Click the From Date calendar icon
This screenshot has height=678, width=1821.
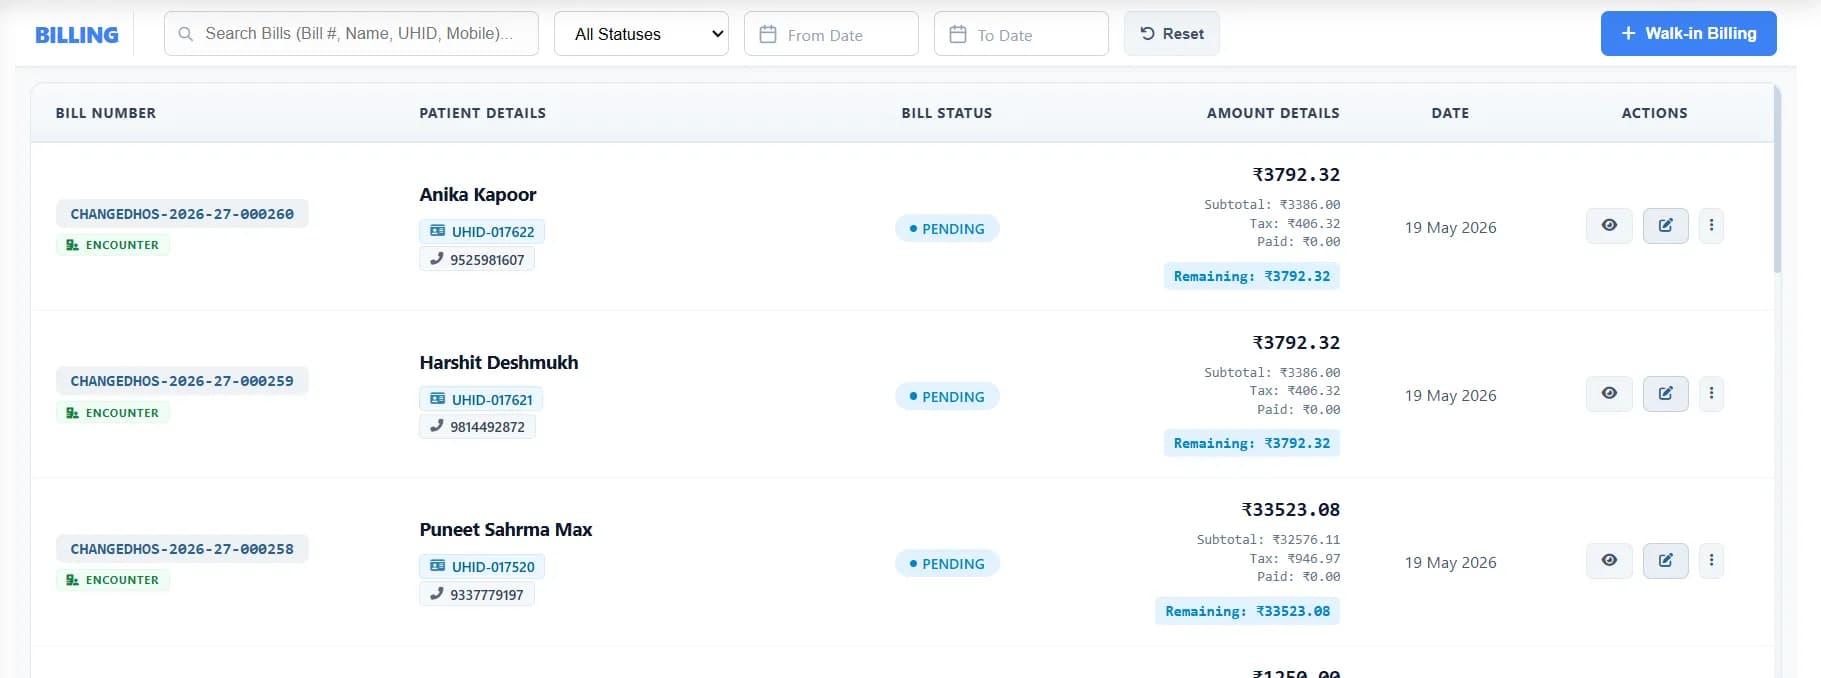point(768,34)
